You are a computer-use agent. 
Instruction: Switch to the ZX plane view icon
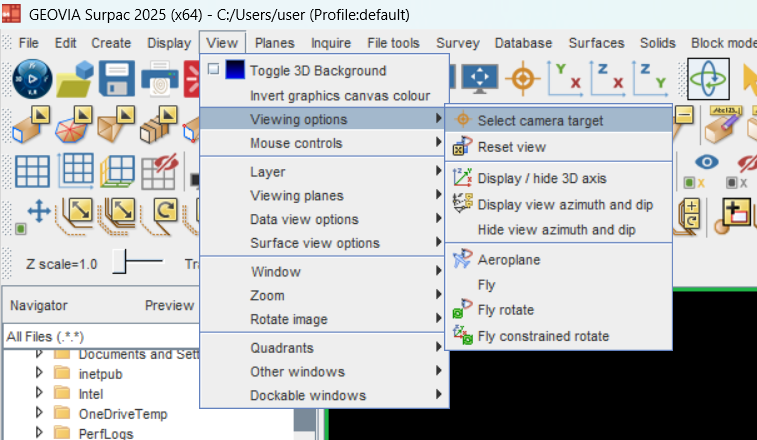[x=607, y=78]
